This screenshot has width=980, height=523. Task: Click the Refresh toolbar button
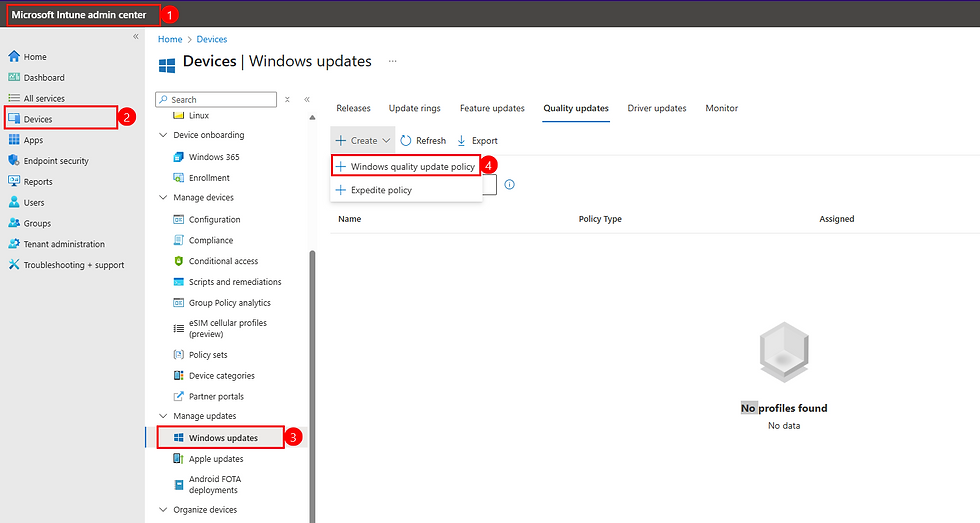tap(423, 141)
